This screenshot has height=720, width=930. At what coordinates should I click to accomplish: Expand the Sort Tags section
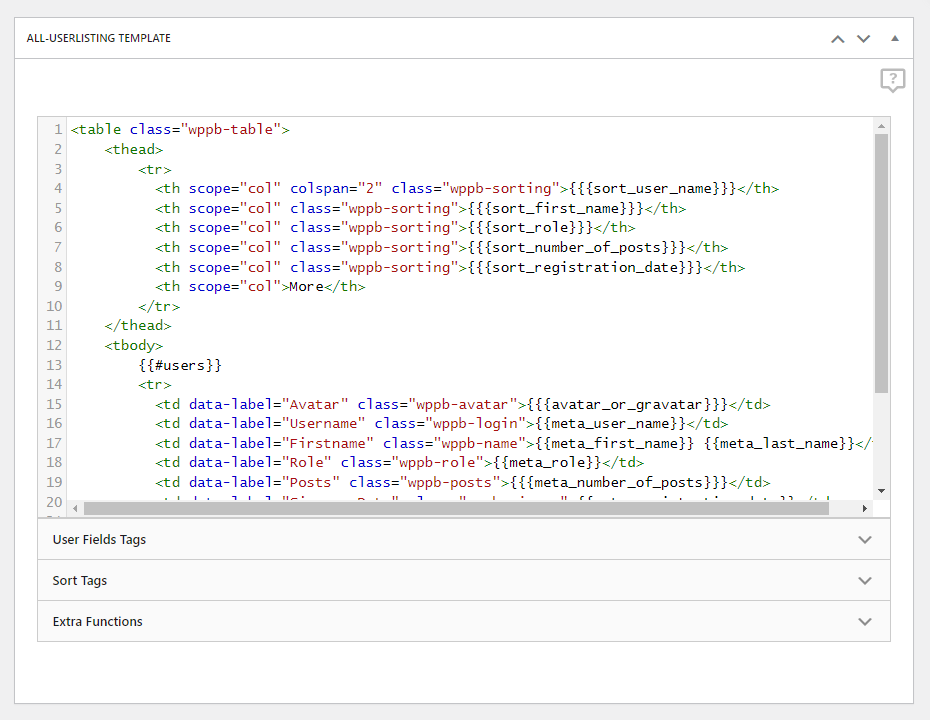[464, 581]
